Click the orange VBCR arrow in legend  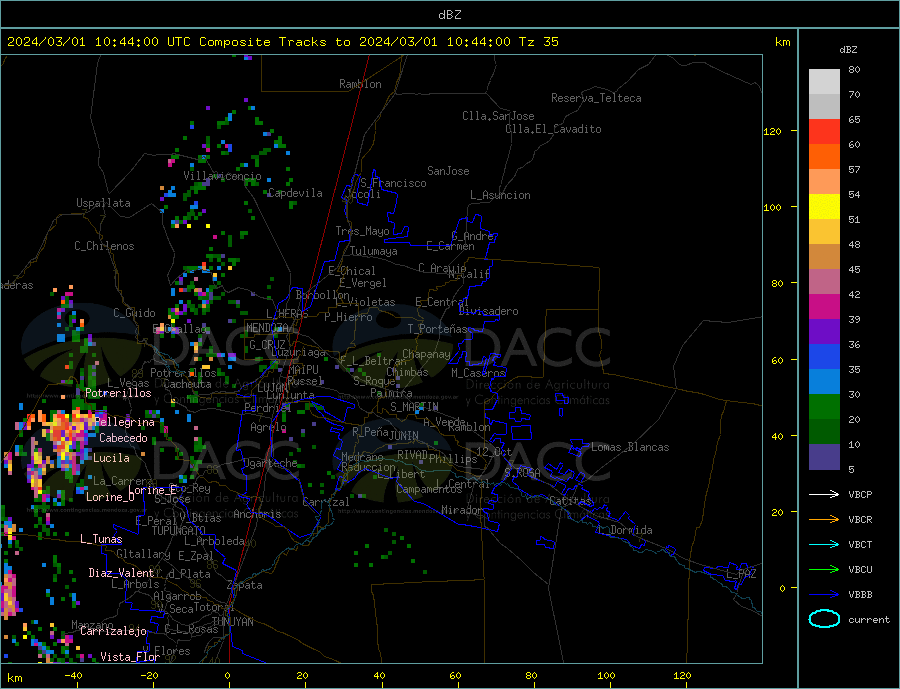[x=824, y=520]
